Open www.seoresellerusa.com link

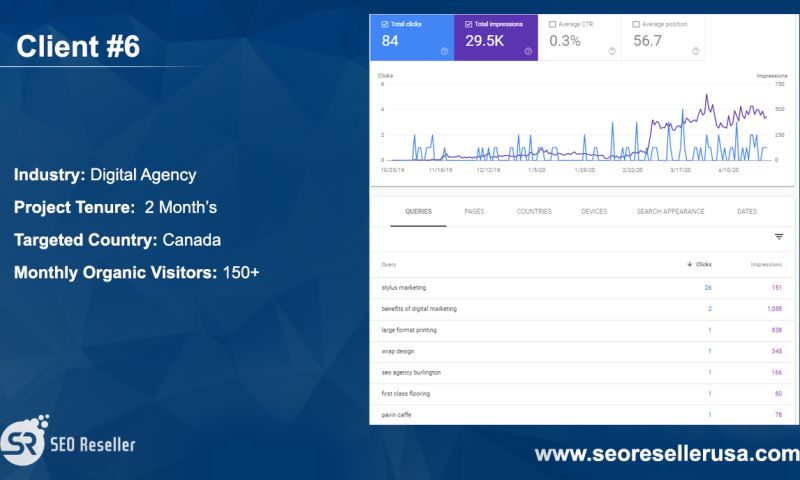(666, 454)
